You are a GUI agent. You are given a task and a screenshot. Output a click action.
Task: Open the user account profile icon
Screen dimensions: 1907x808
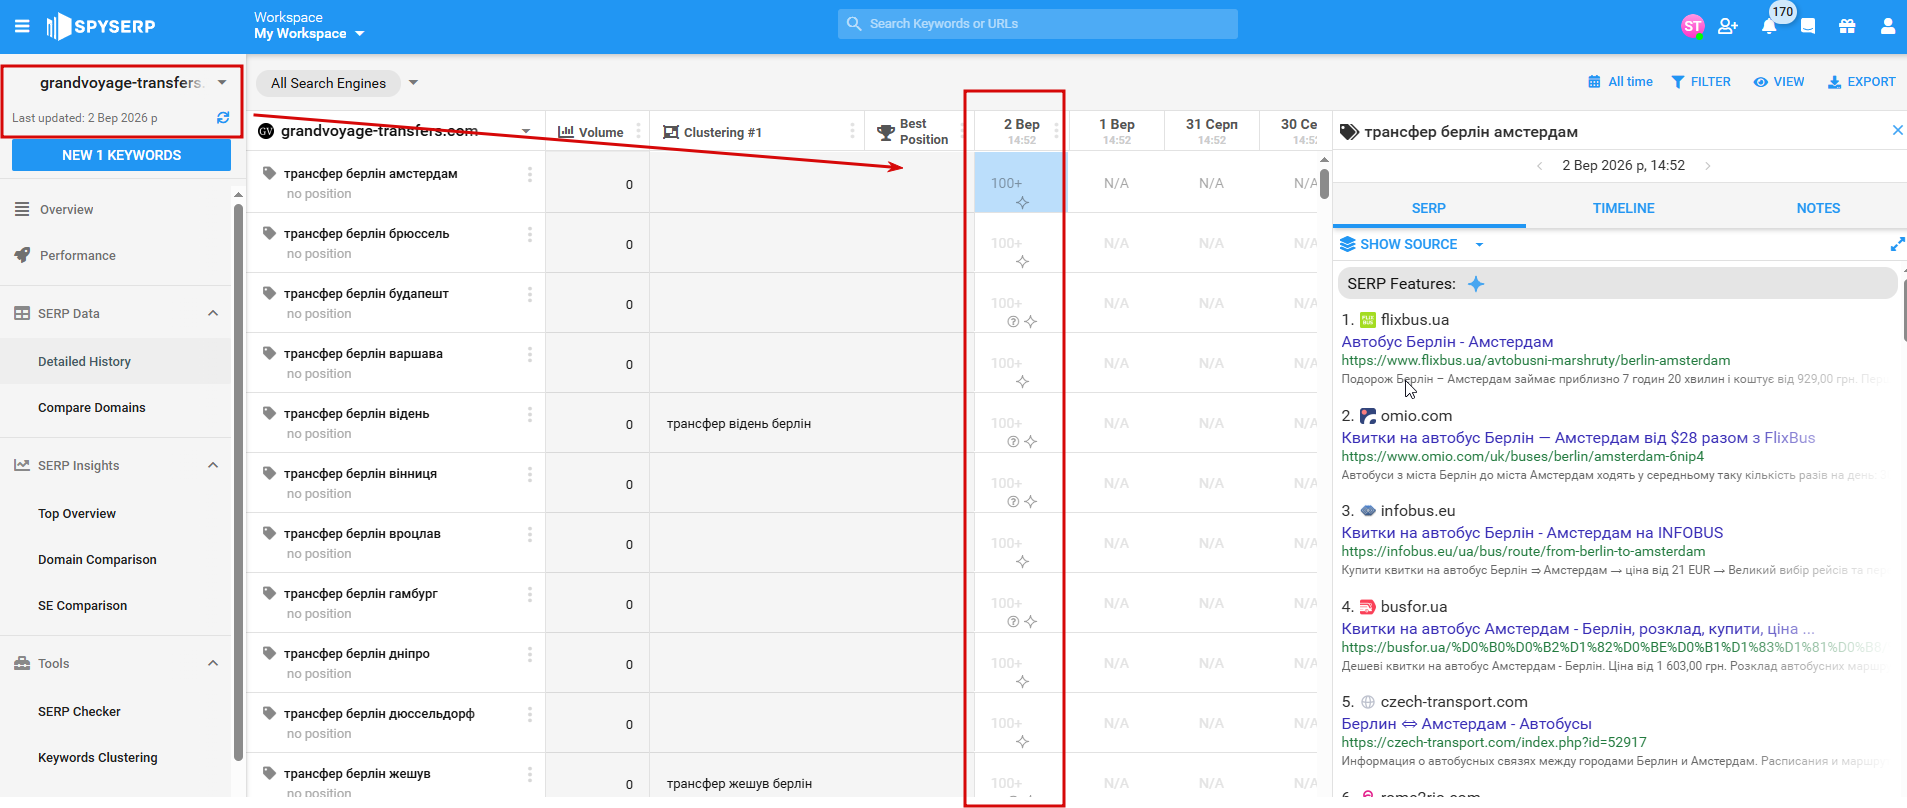1888,26
